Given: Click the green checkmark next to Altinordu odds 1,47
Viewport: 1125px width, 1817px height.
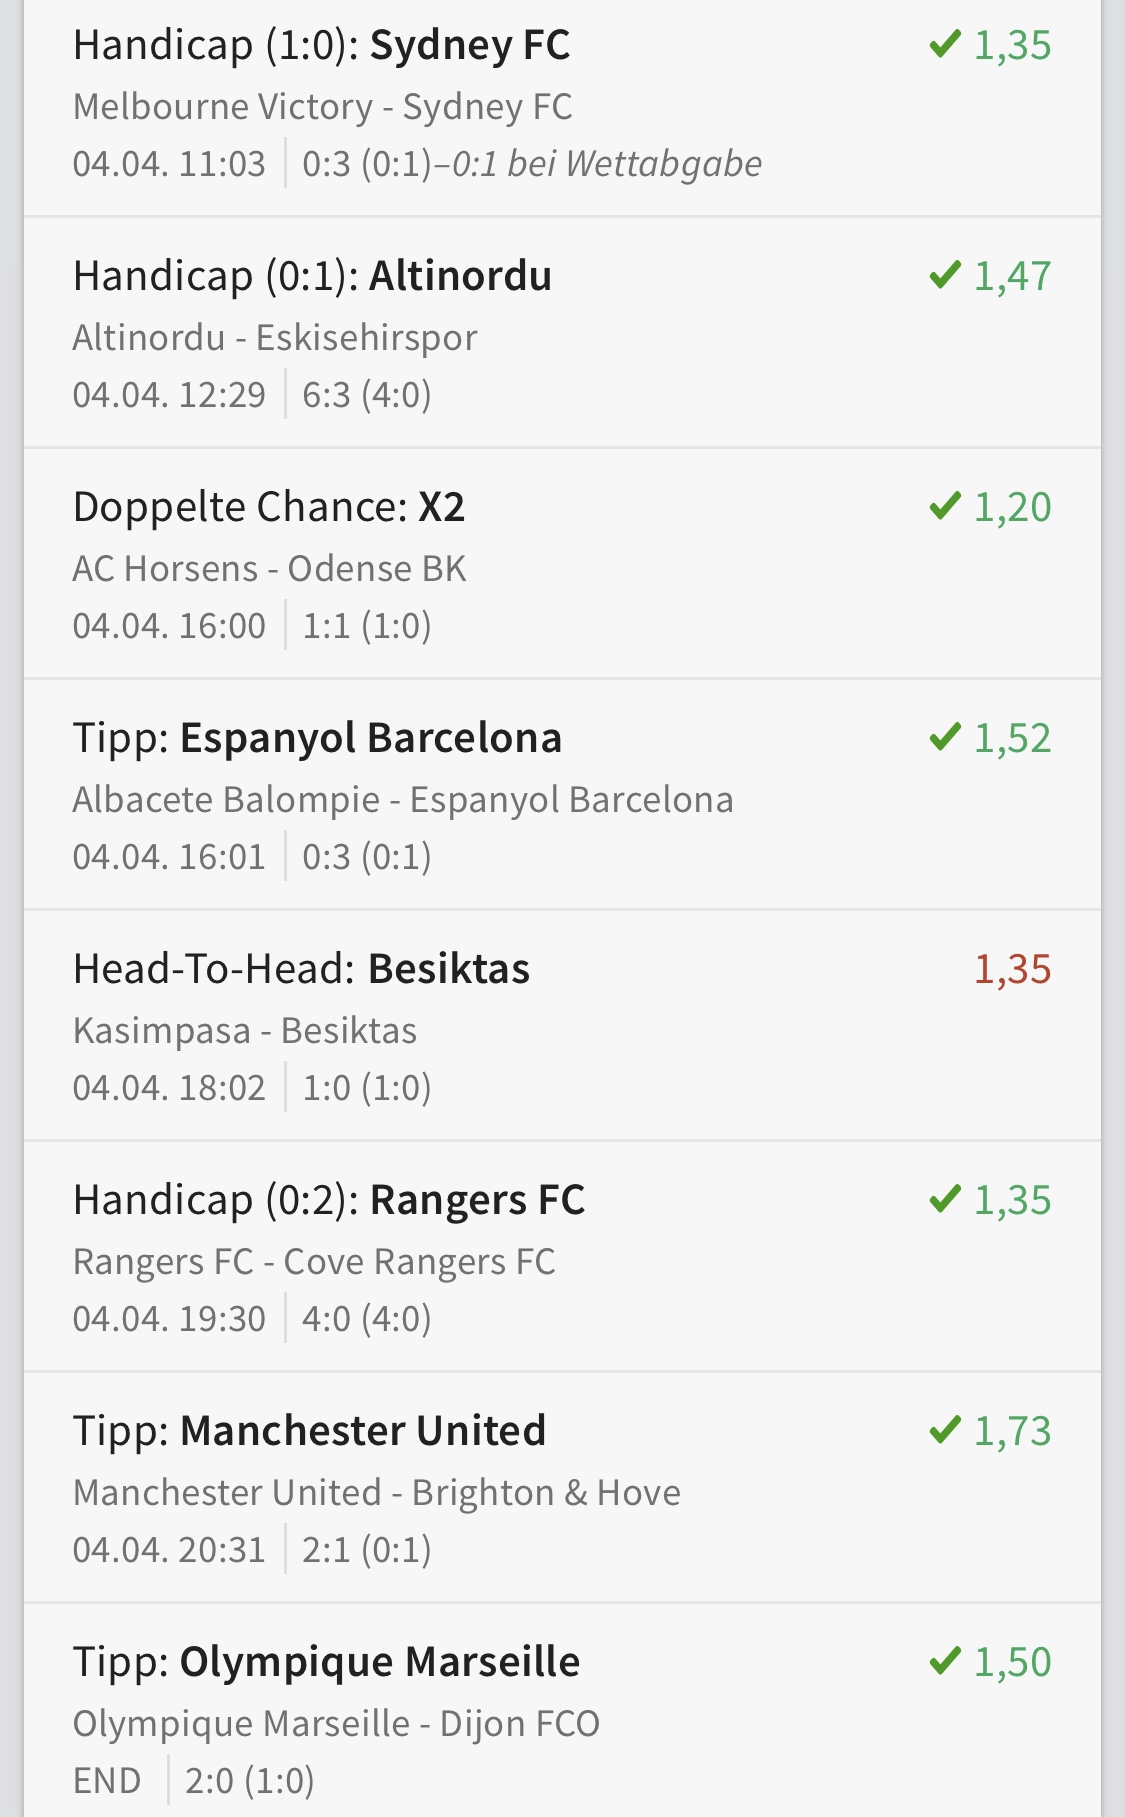Looking at the screenshot, I should [x=944, y=276].
